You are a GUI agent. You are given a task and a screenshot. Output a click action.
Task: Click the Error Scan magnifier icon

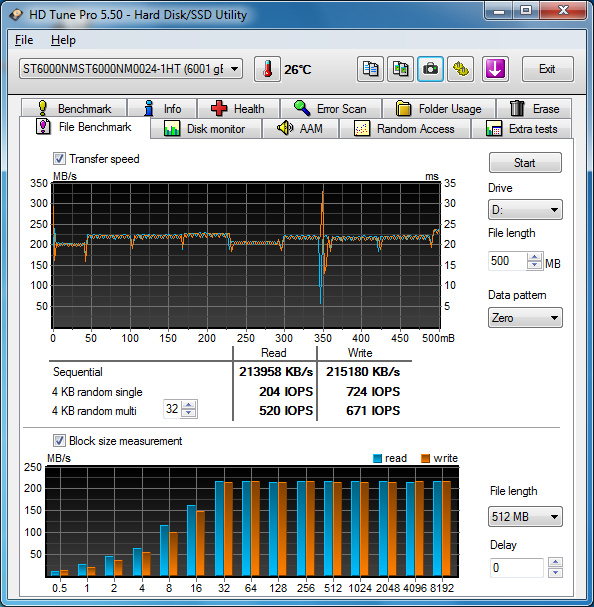click(302, 108)
